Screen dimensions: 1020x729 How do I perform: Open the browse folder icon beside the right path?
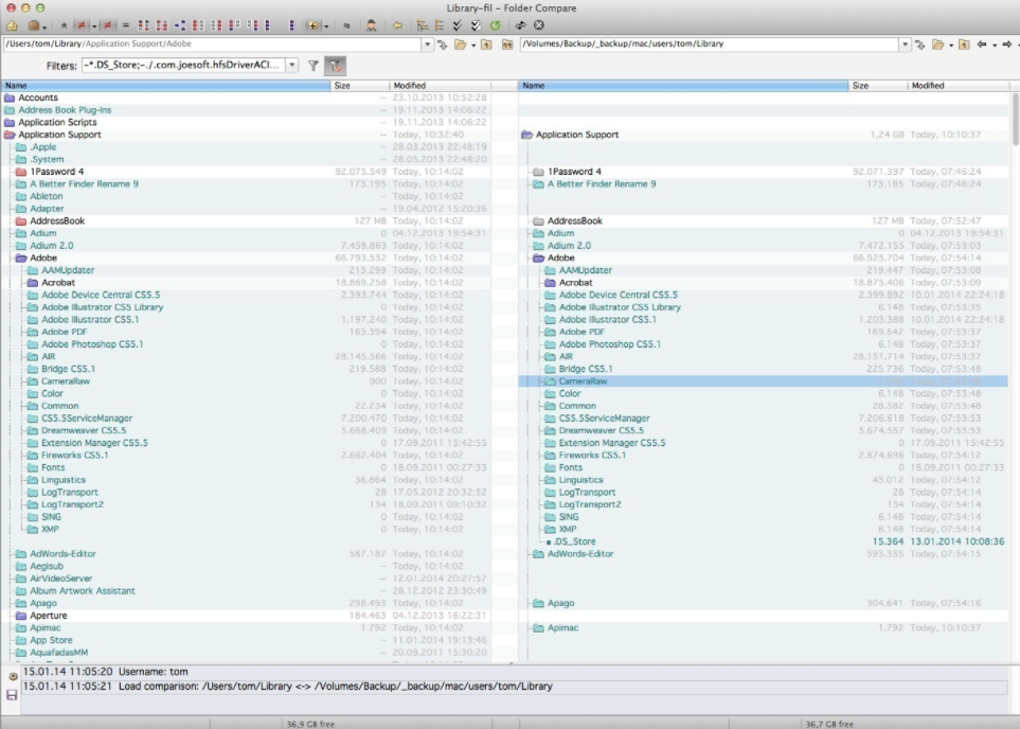[936, 44]
